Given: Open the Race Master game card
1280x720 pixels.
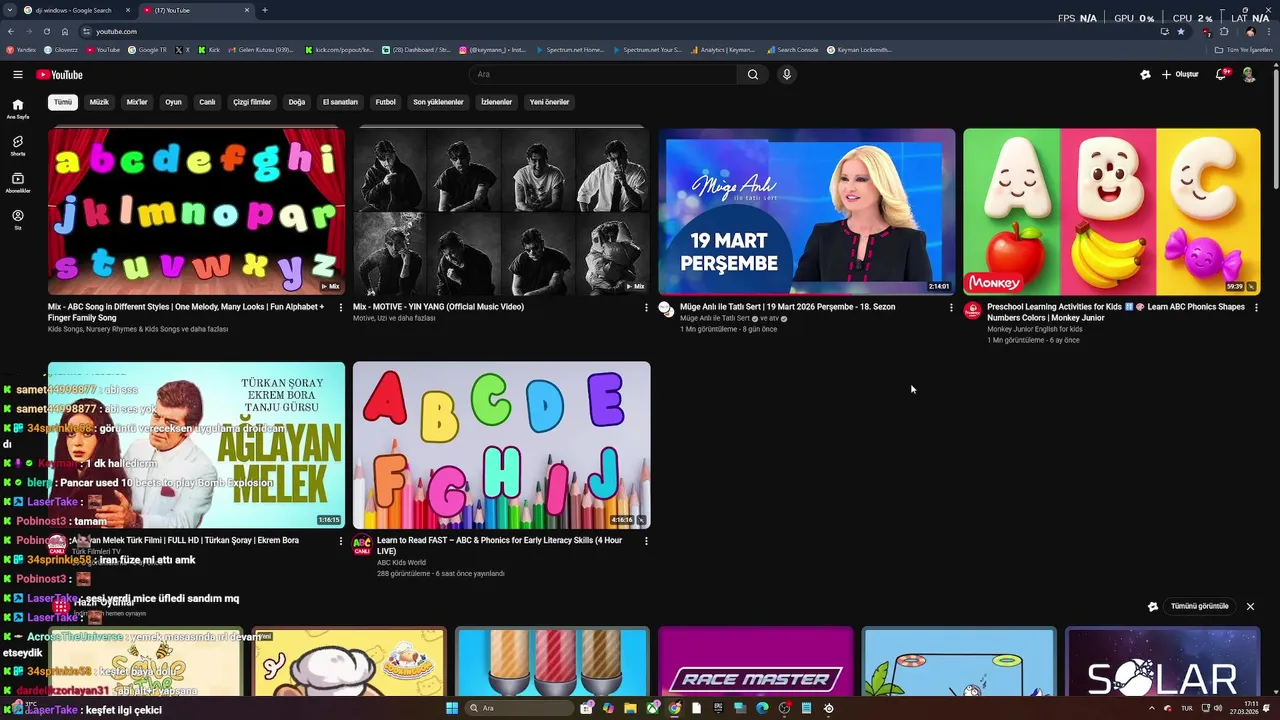Looking at the screenshot, I should coord(755,661).
